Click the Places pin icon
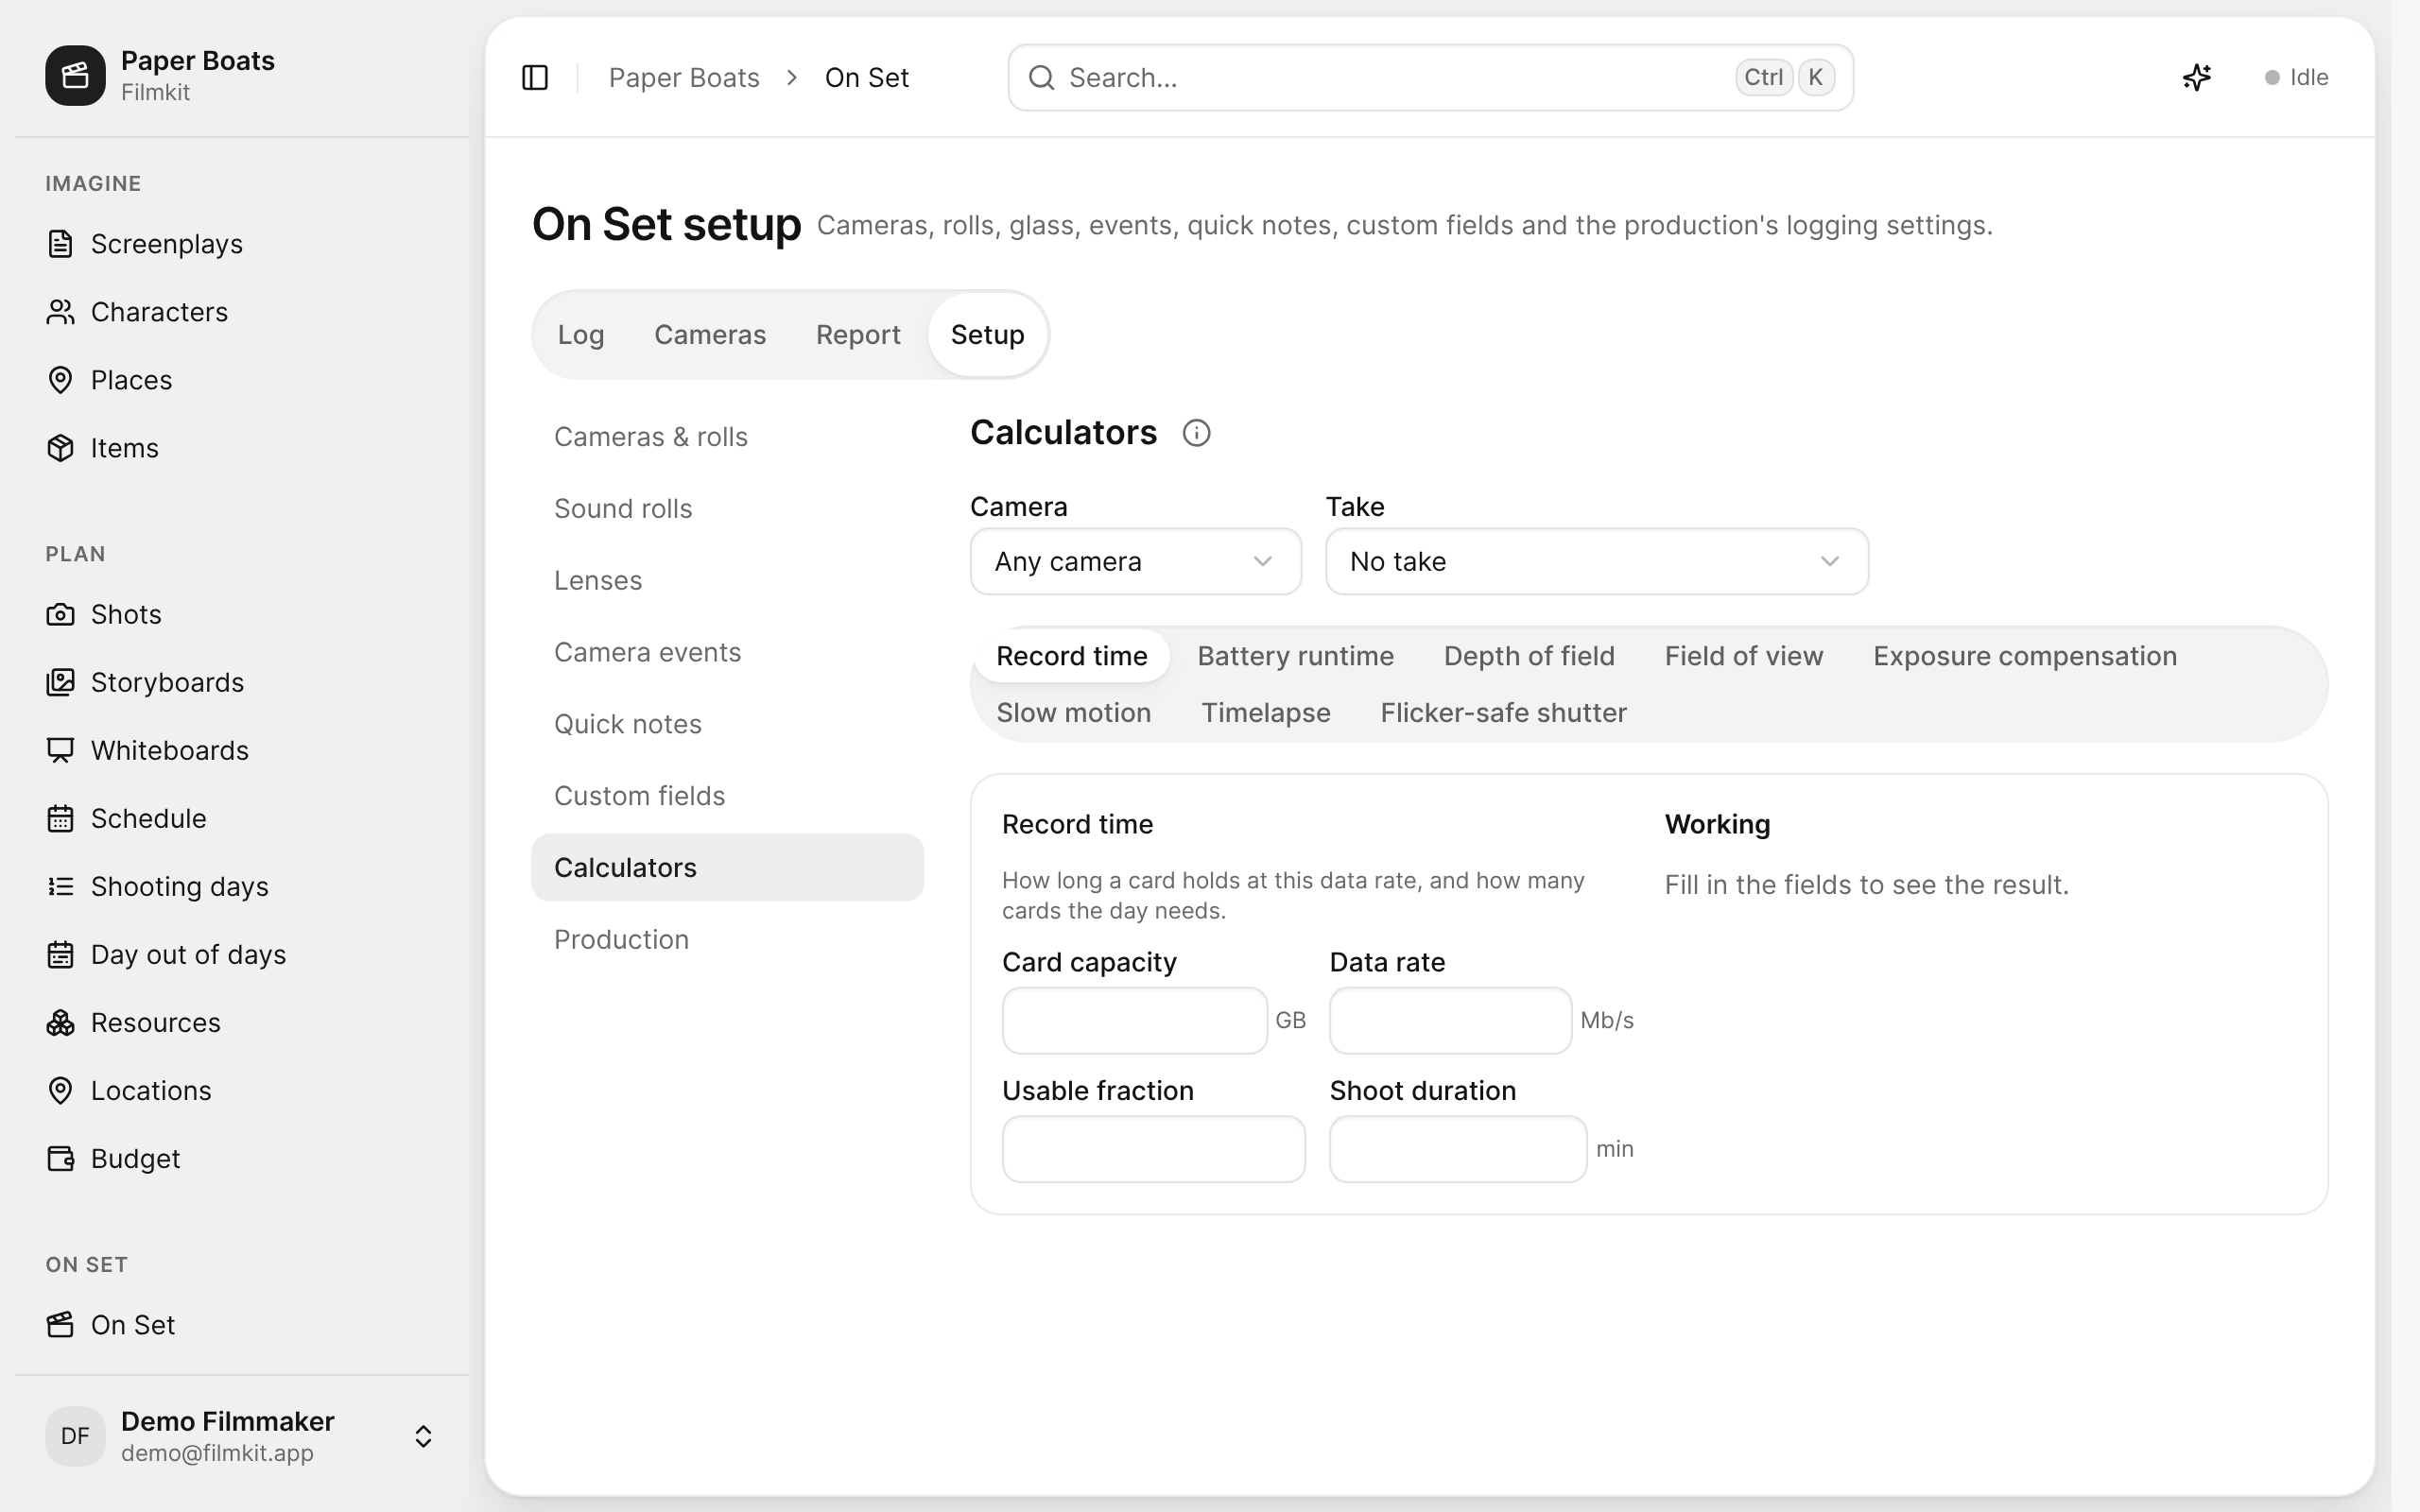This screenshot has height=1512, width=2420. [60, 380]
